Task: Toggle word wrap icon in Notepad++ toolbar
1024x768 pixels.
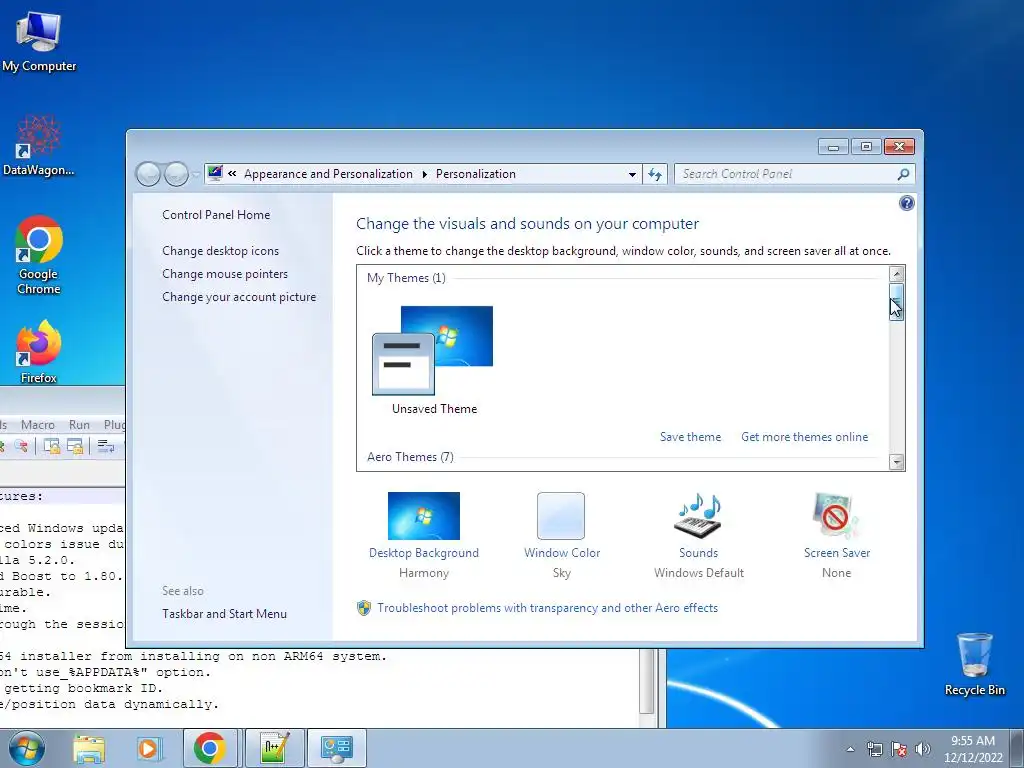Action: click(106, 446)
